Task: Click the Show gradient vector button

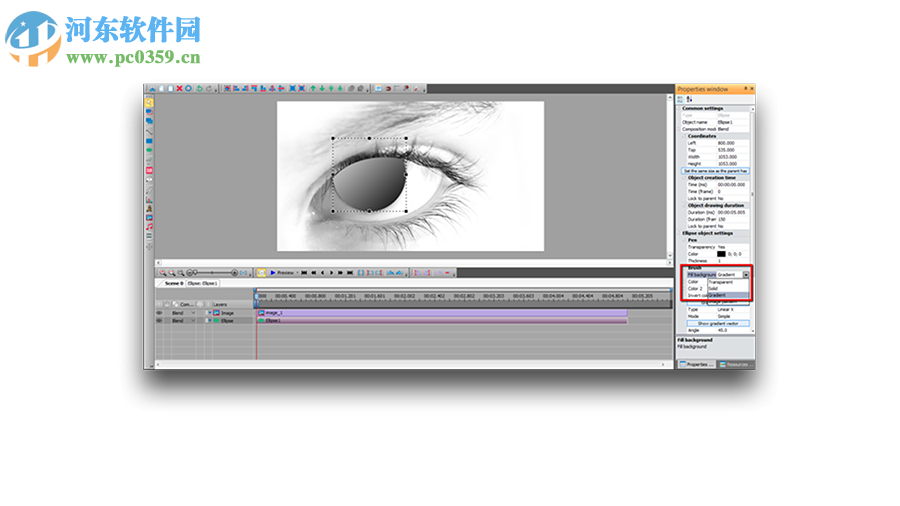Action: tap(718, 324)
